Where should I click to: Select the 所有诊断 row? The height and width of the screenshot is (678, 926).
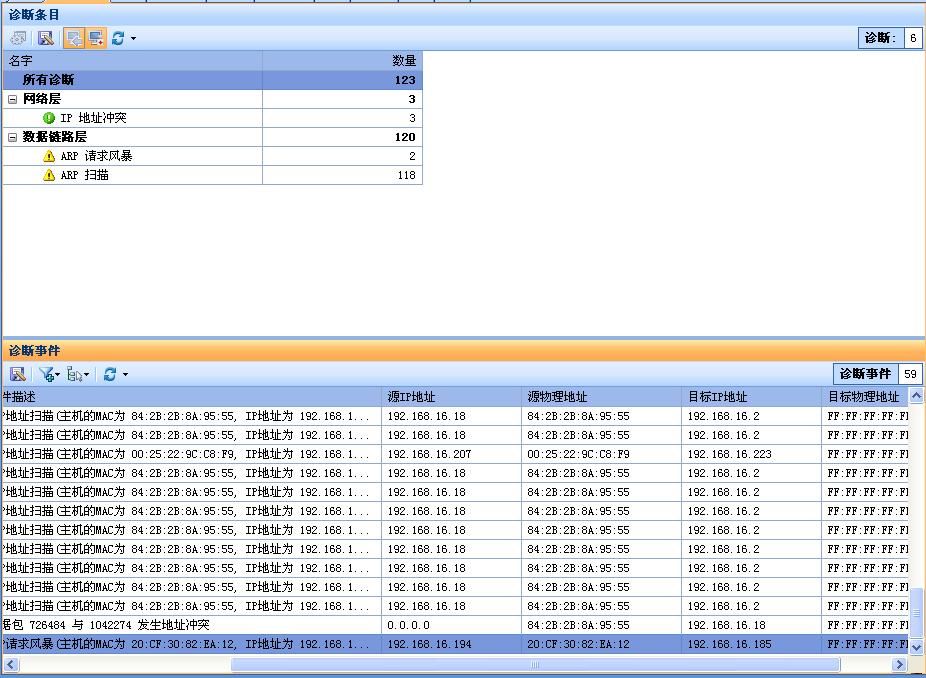click(x=213, y=80)
